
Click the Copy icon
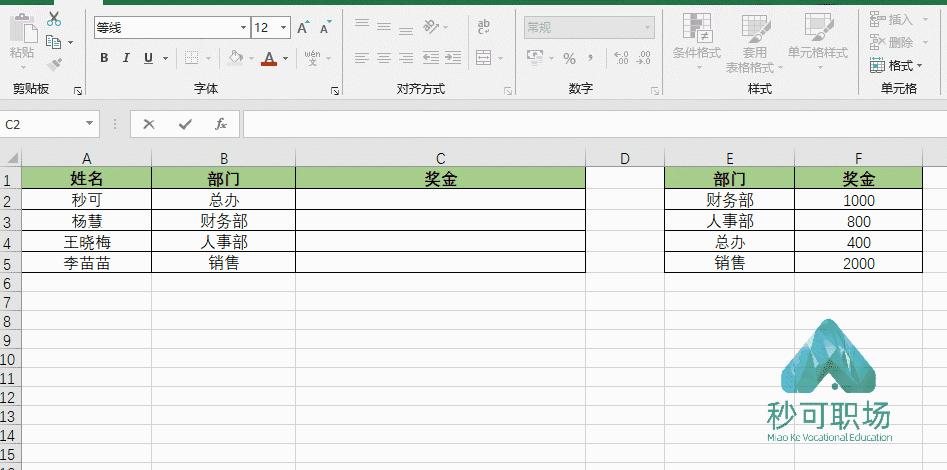point(54,42)
